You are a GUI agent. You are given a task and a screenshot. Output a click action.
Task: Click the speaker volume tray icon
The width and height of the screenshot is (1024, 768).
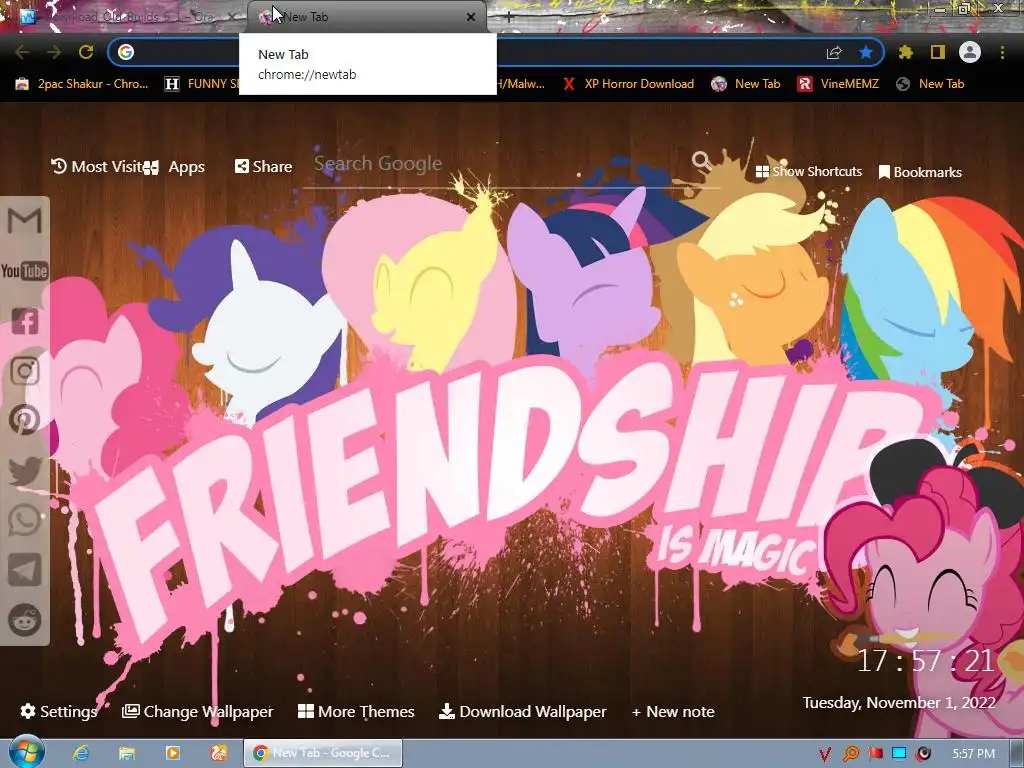pyautogui.click(x=923, y=754)
